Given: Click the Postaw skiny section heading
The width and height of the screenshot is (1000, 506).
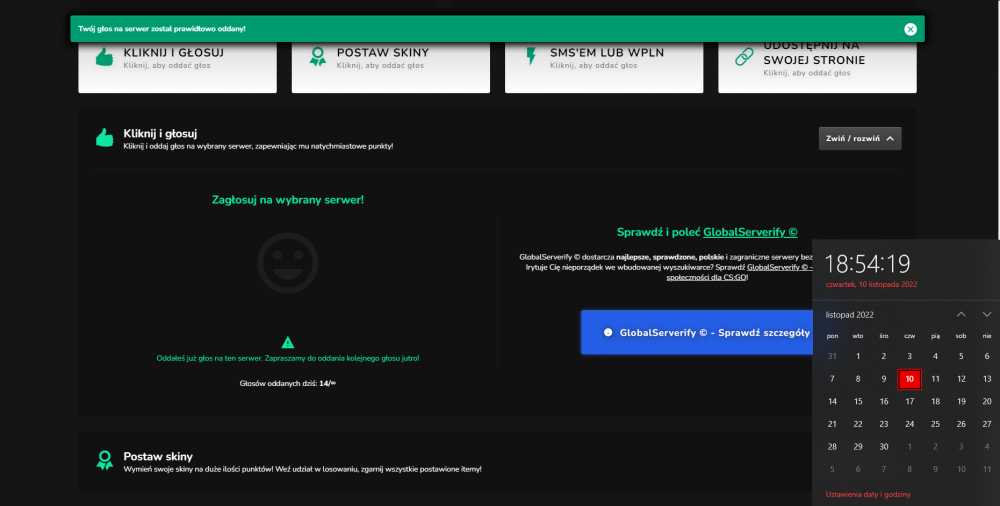Looking at the screenshot, I should 158,456.
